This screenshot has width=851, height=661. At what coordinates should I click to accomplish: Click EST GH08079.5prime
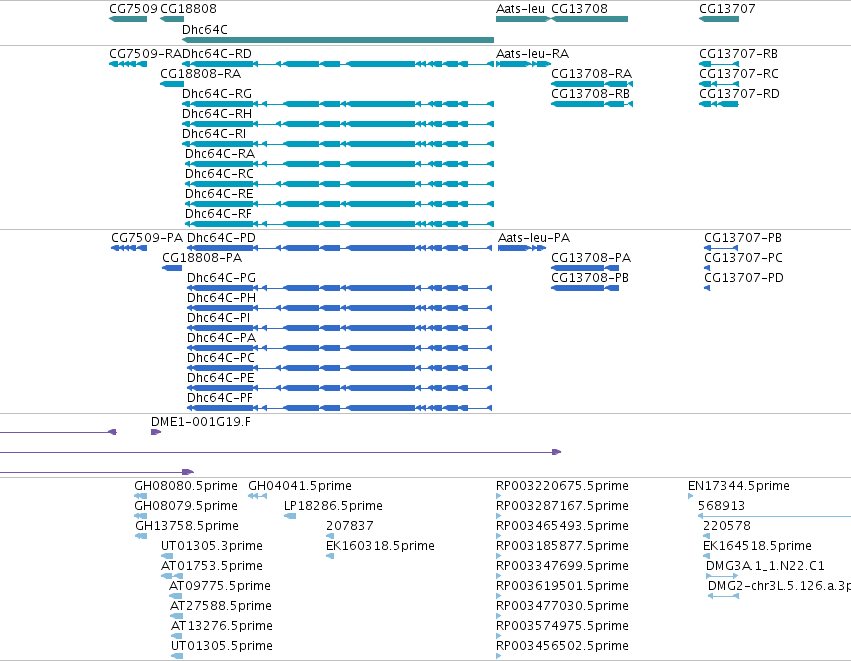click(x=186, y=506)
